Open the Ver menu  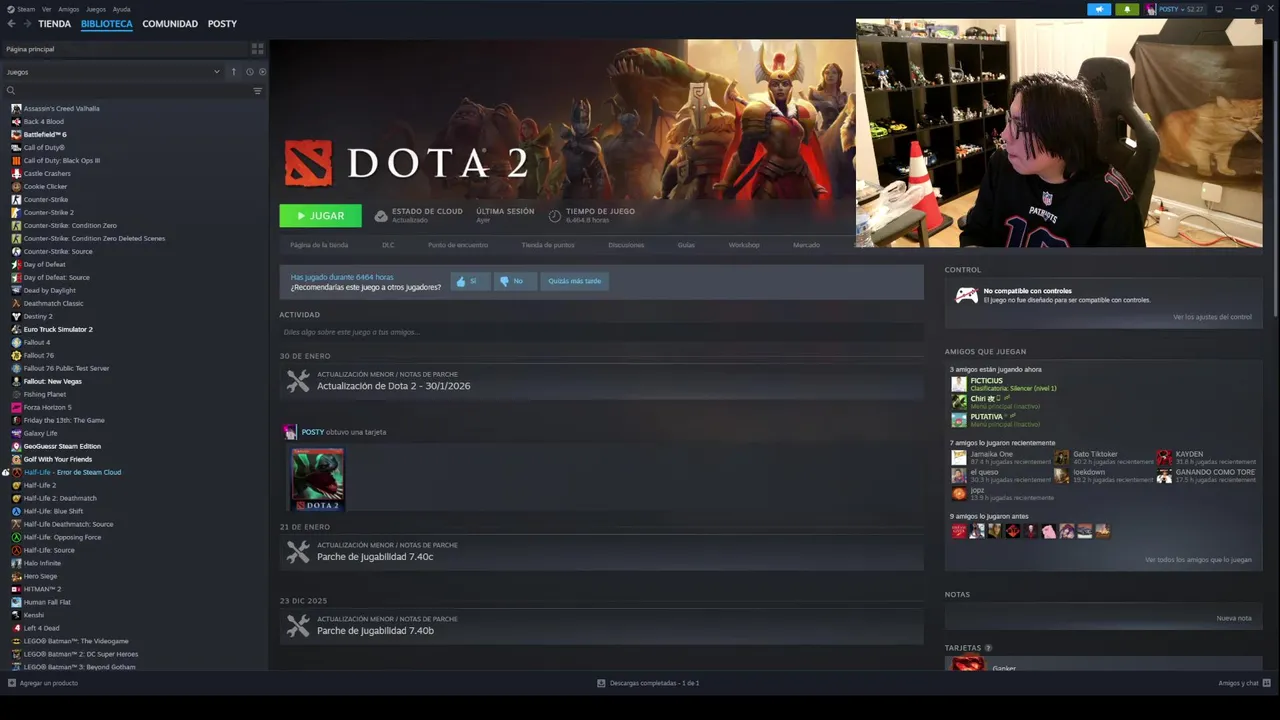(x=47, y=9)
